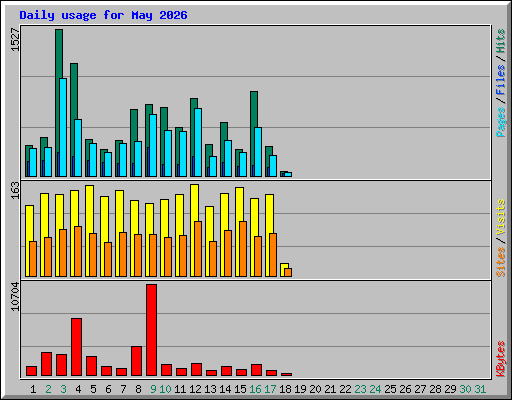Click day label 8 on the x-axis
512x400 pixels.
138,389
